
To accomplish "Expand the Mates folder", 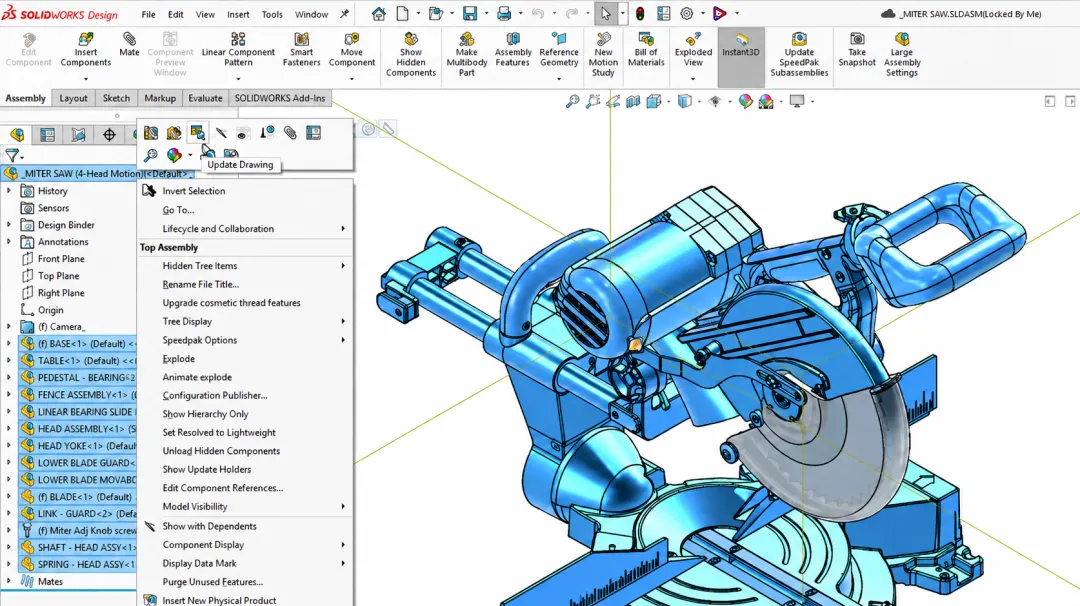I will tap(9, 581).
